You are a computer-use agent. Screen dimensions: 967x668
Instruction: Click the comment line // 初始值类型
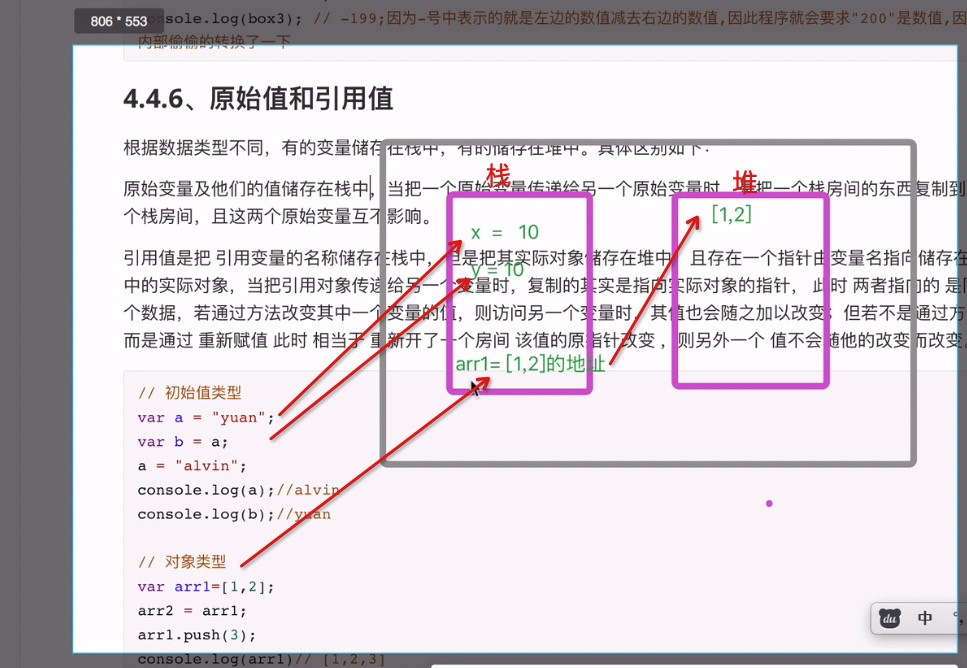[190, 393]
